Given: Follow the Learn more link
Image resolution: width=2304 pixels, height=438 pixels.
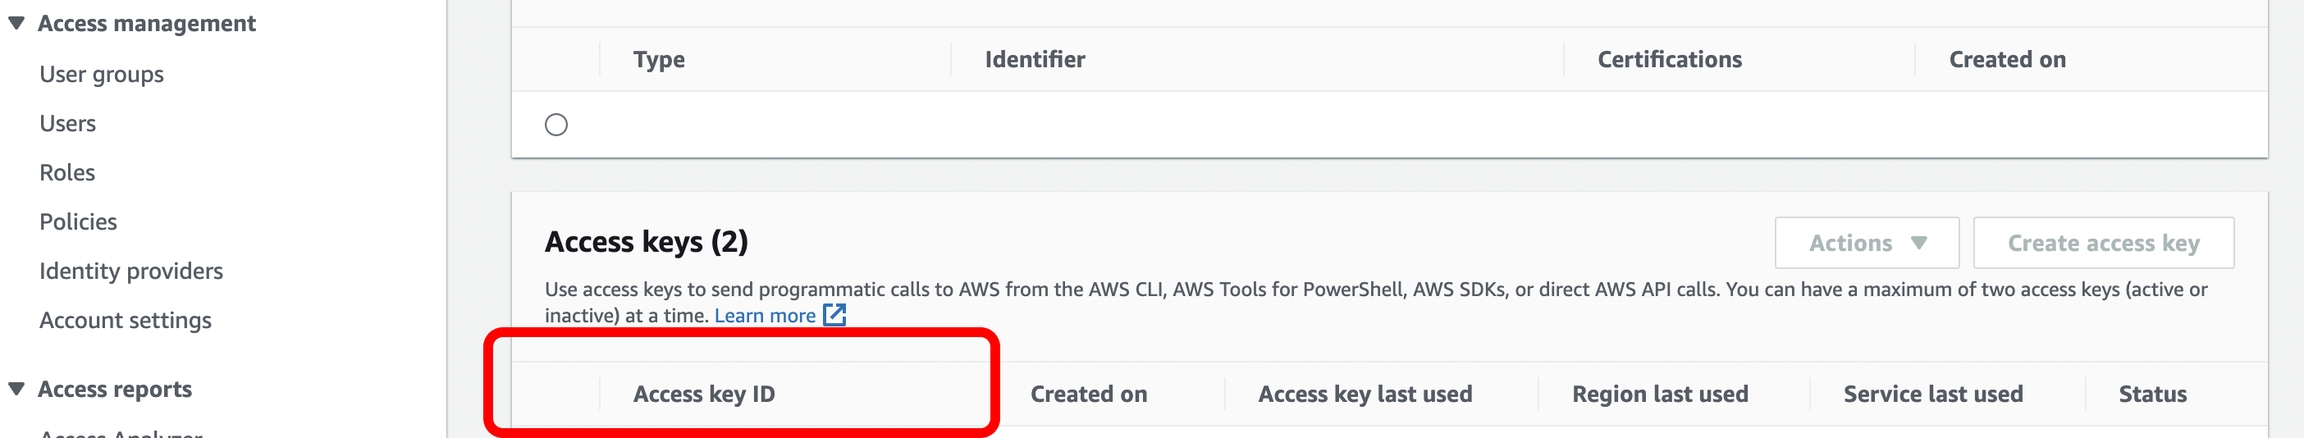Looking at the screenshot, I should (x=765, y=316).
